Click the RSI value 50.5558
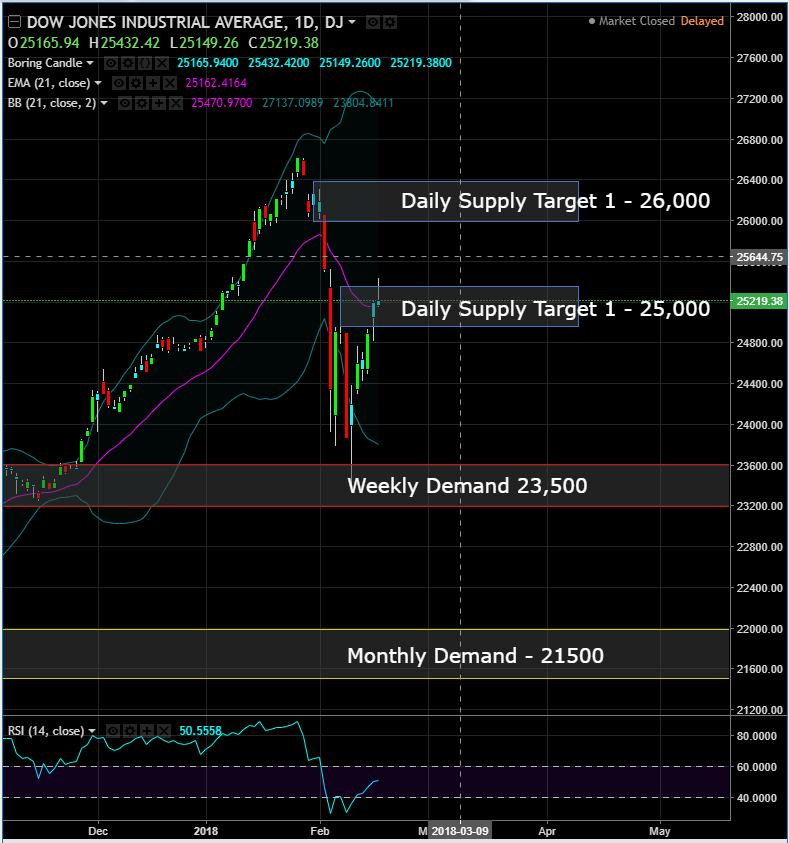 pos(200,731)
